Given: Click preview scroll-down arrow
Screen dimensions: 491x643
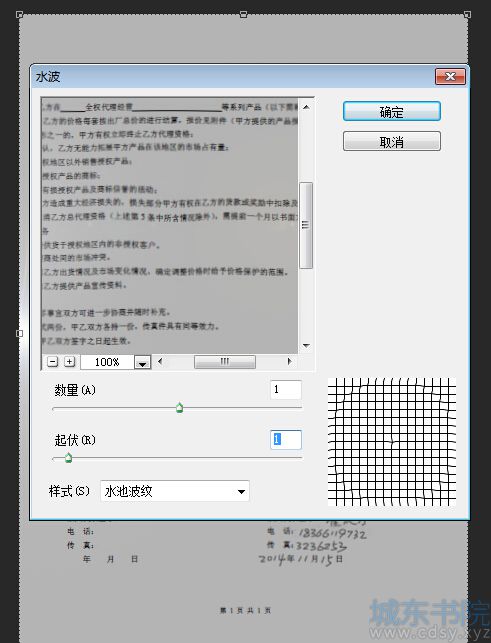Looking at the screenshot, I should [306, 346].
